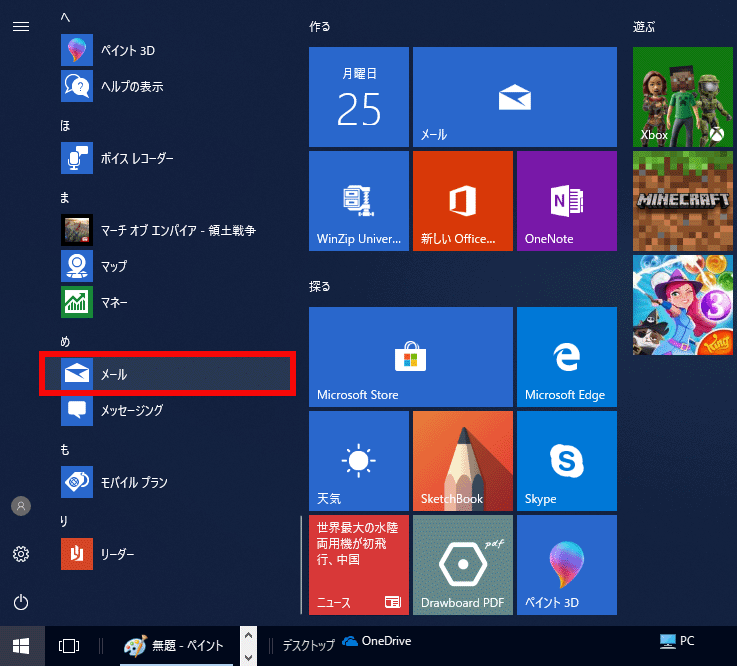
Task: Open 天気 weather tile
Action: [x=359, y=461]
